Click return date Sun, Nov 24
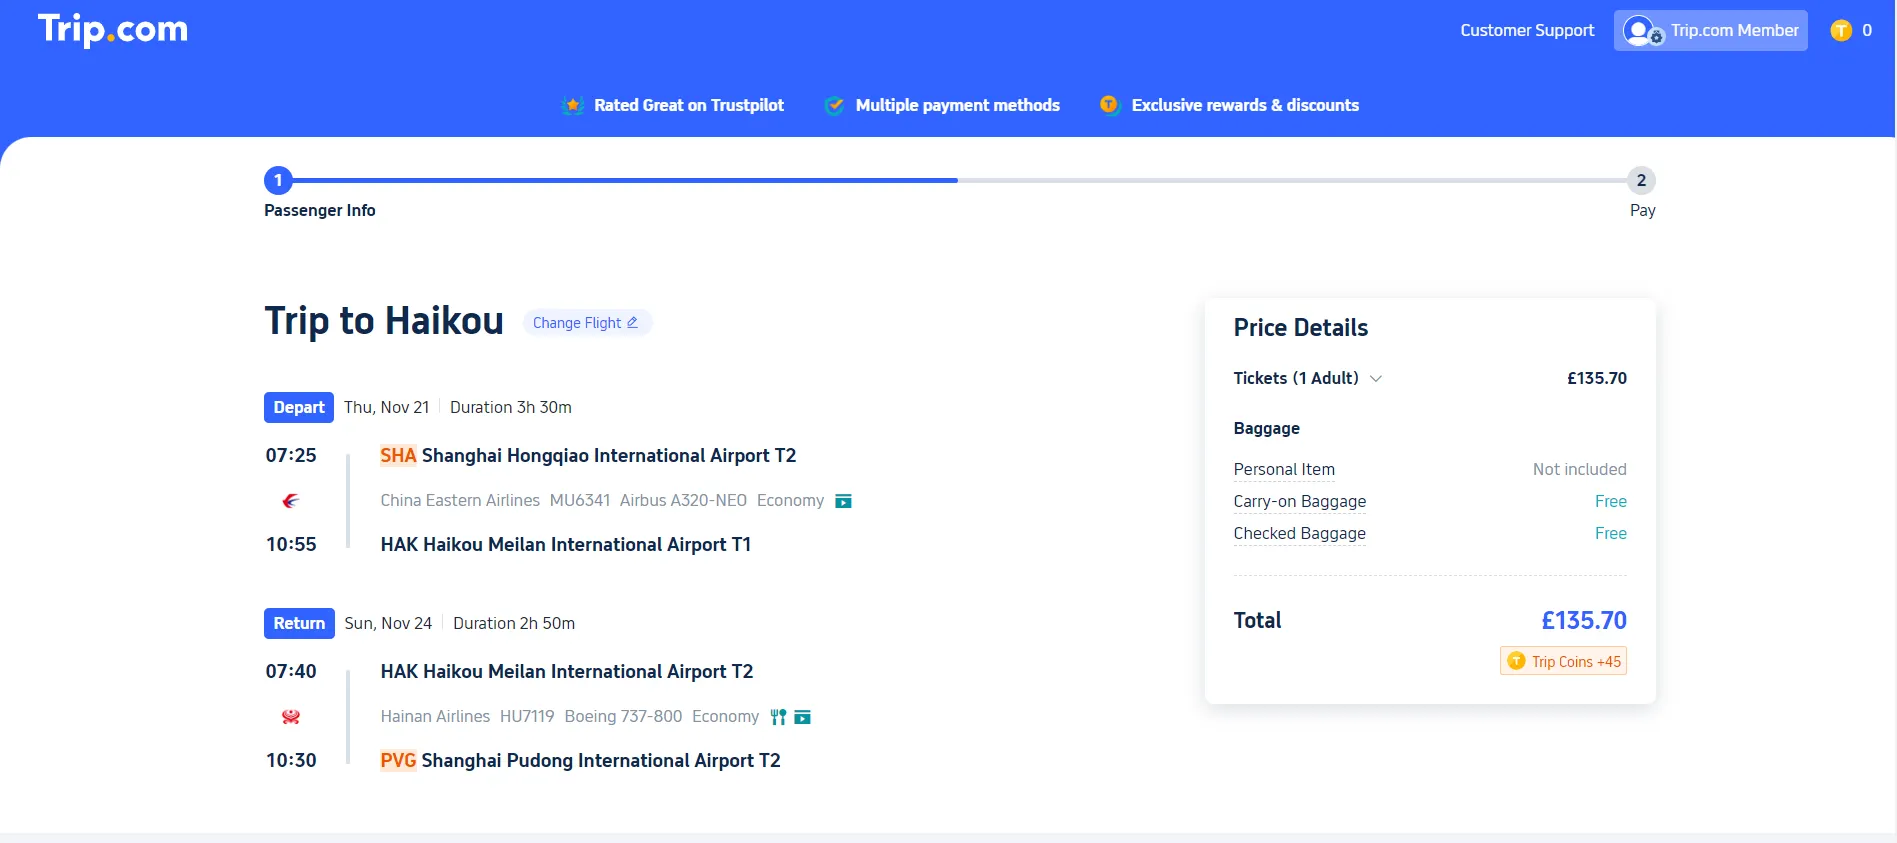 tap(388, 623)
